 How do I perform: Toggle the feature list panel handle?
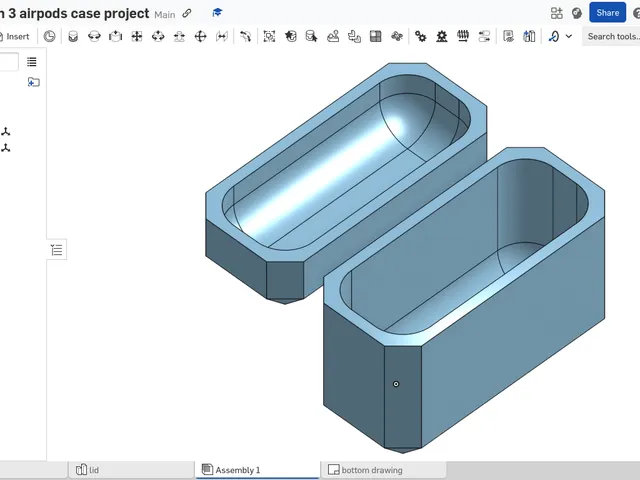click(x=57, y=249)
